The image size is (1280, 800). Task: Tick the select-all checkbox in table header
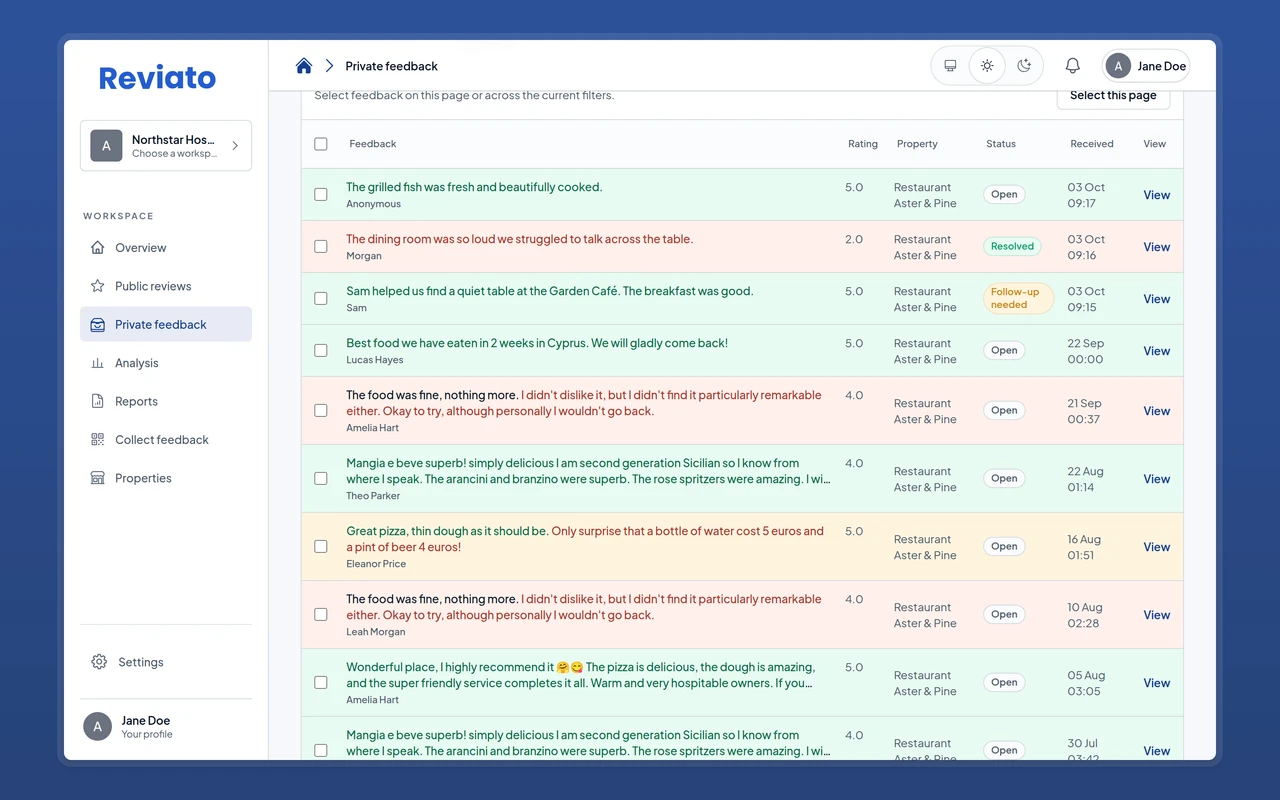click(x=321, y=144)
